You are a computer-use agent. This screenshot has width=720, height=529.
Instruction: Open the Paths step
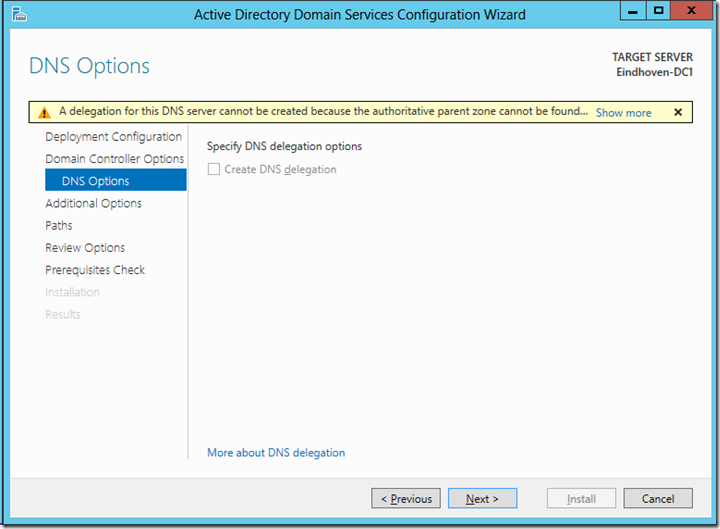point(59,225)
